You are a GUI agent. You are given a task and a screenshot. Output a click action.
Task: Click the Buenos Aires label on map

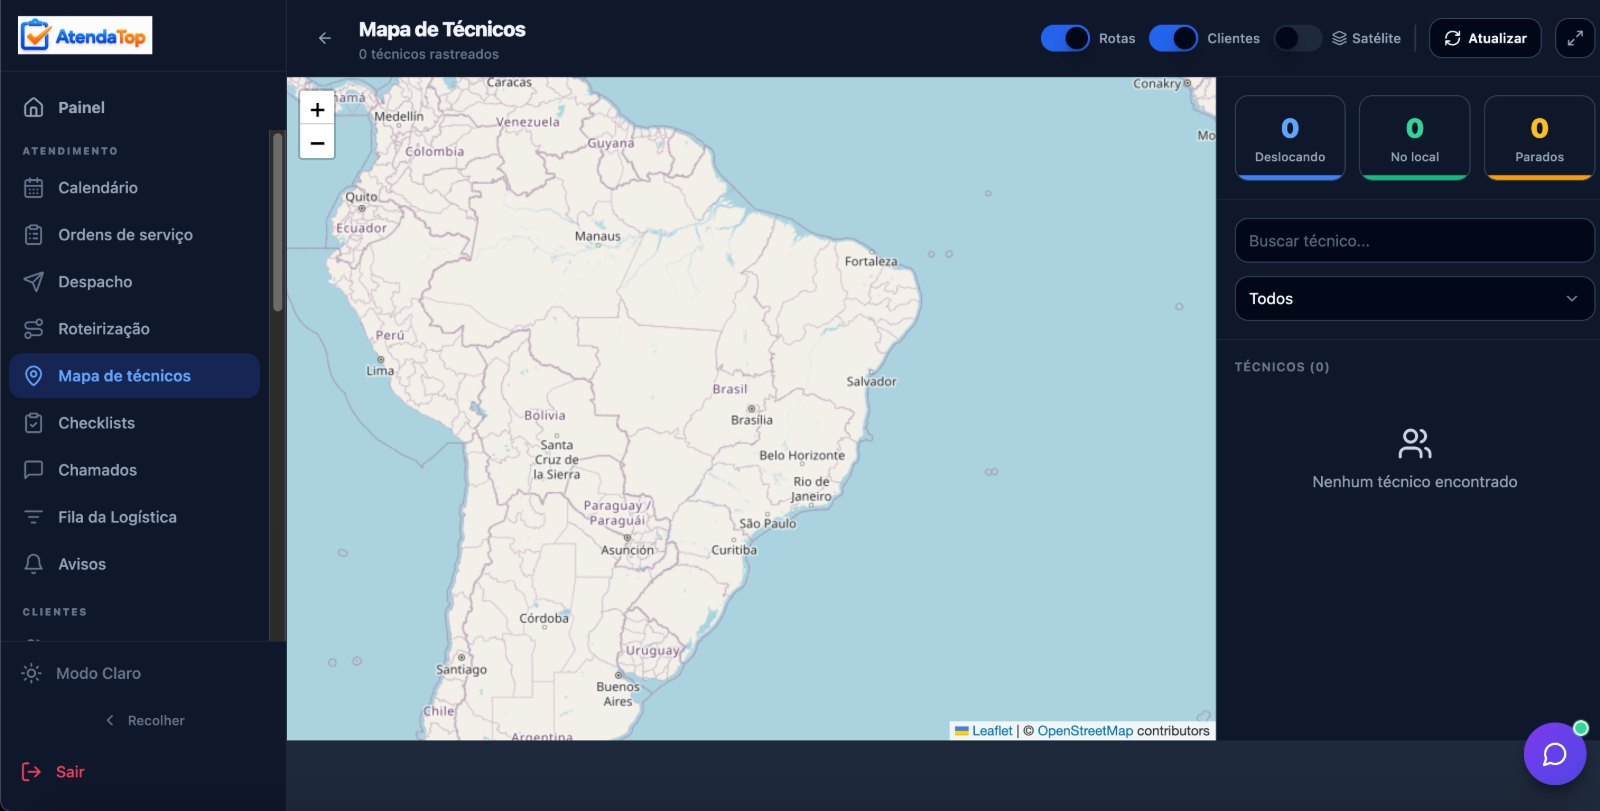coord(618,694)
